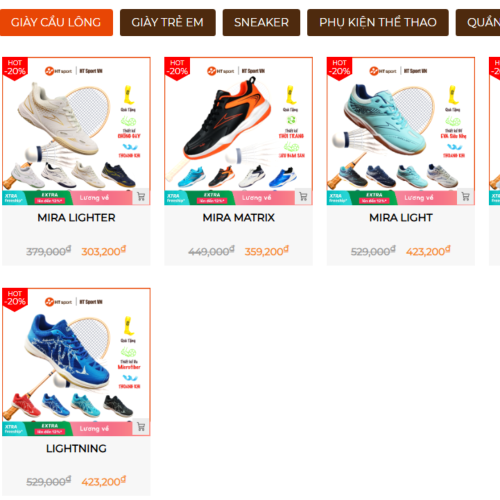Click HOT -20% badge on MIRA LIGHTER
This screenshot has width=500, height=500.
[15, 69]
